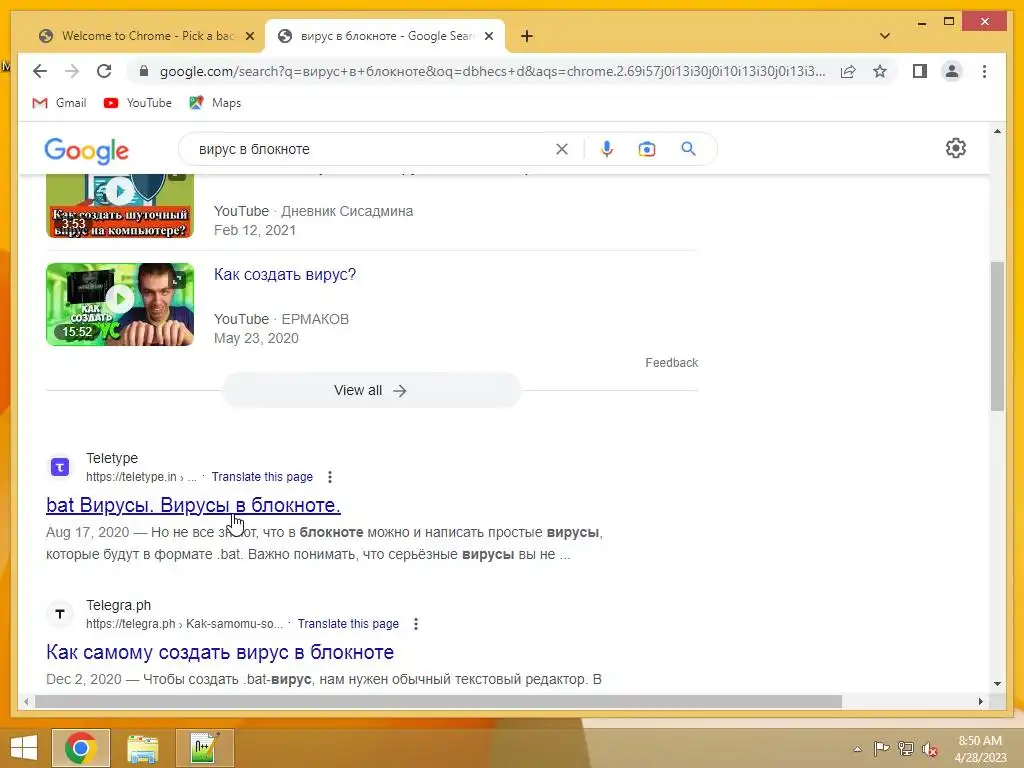Open the Action Center flag icon

(x=881, y=749)
